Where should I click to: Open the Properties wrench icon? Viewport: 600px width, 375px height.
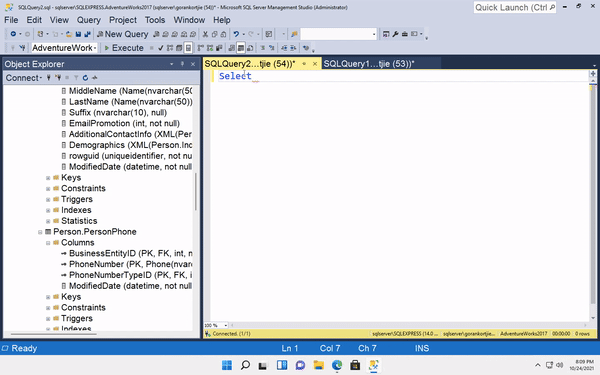(x=395, y=34)
